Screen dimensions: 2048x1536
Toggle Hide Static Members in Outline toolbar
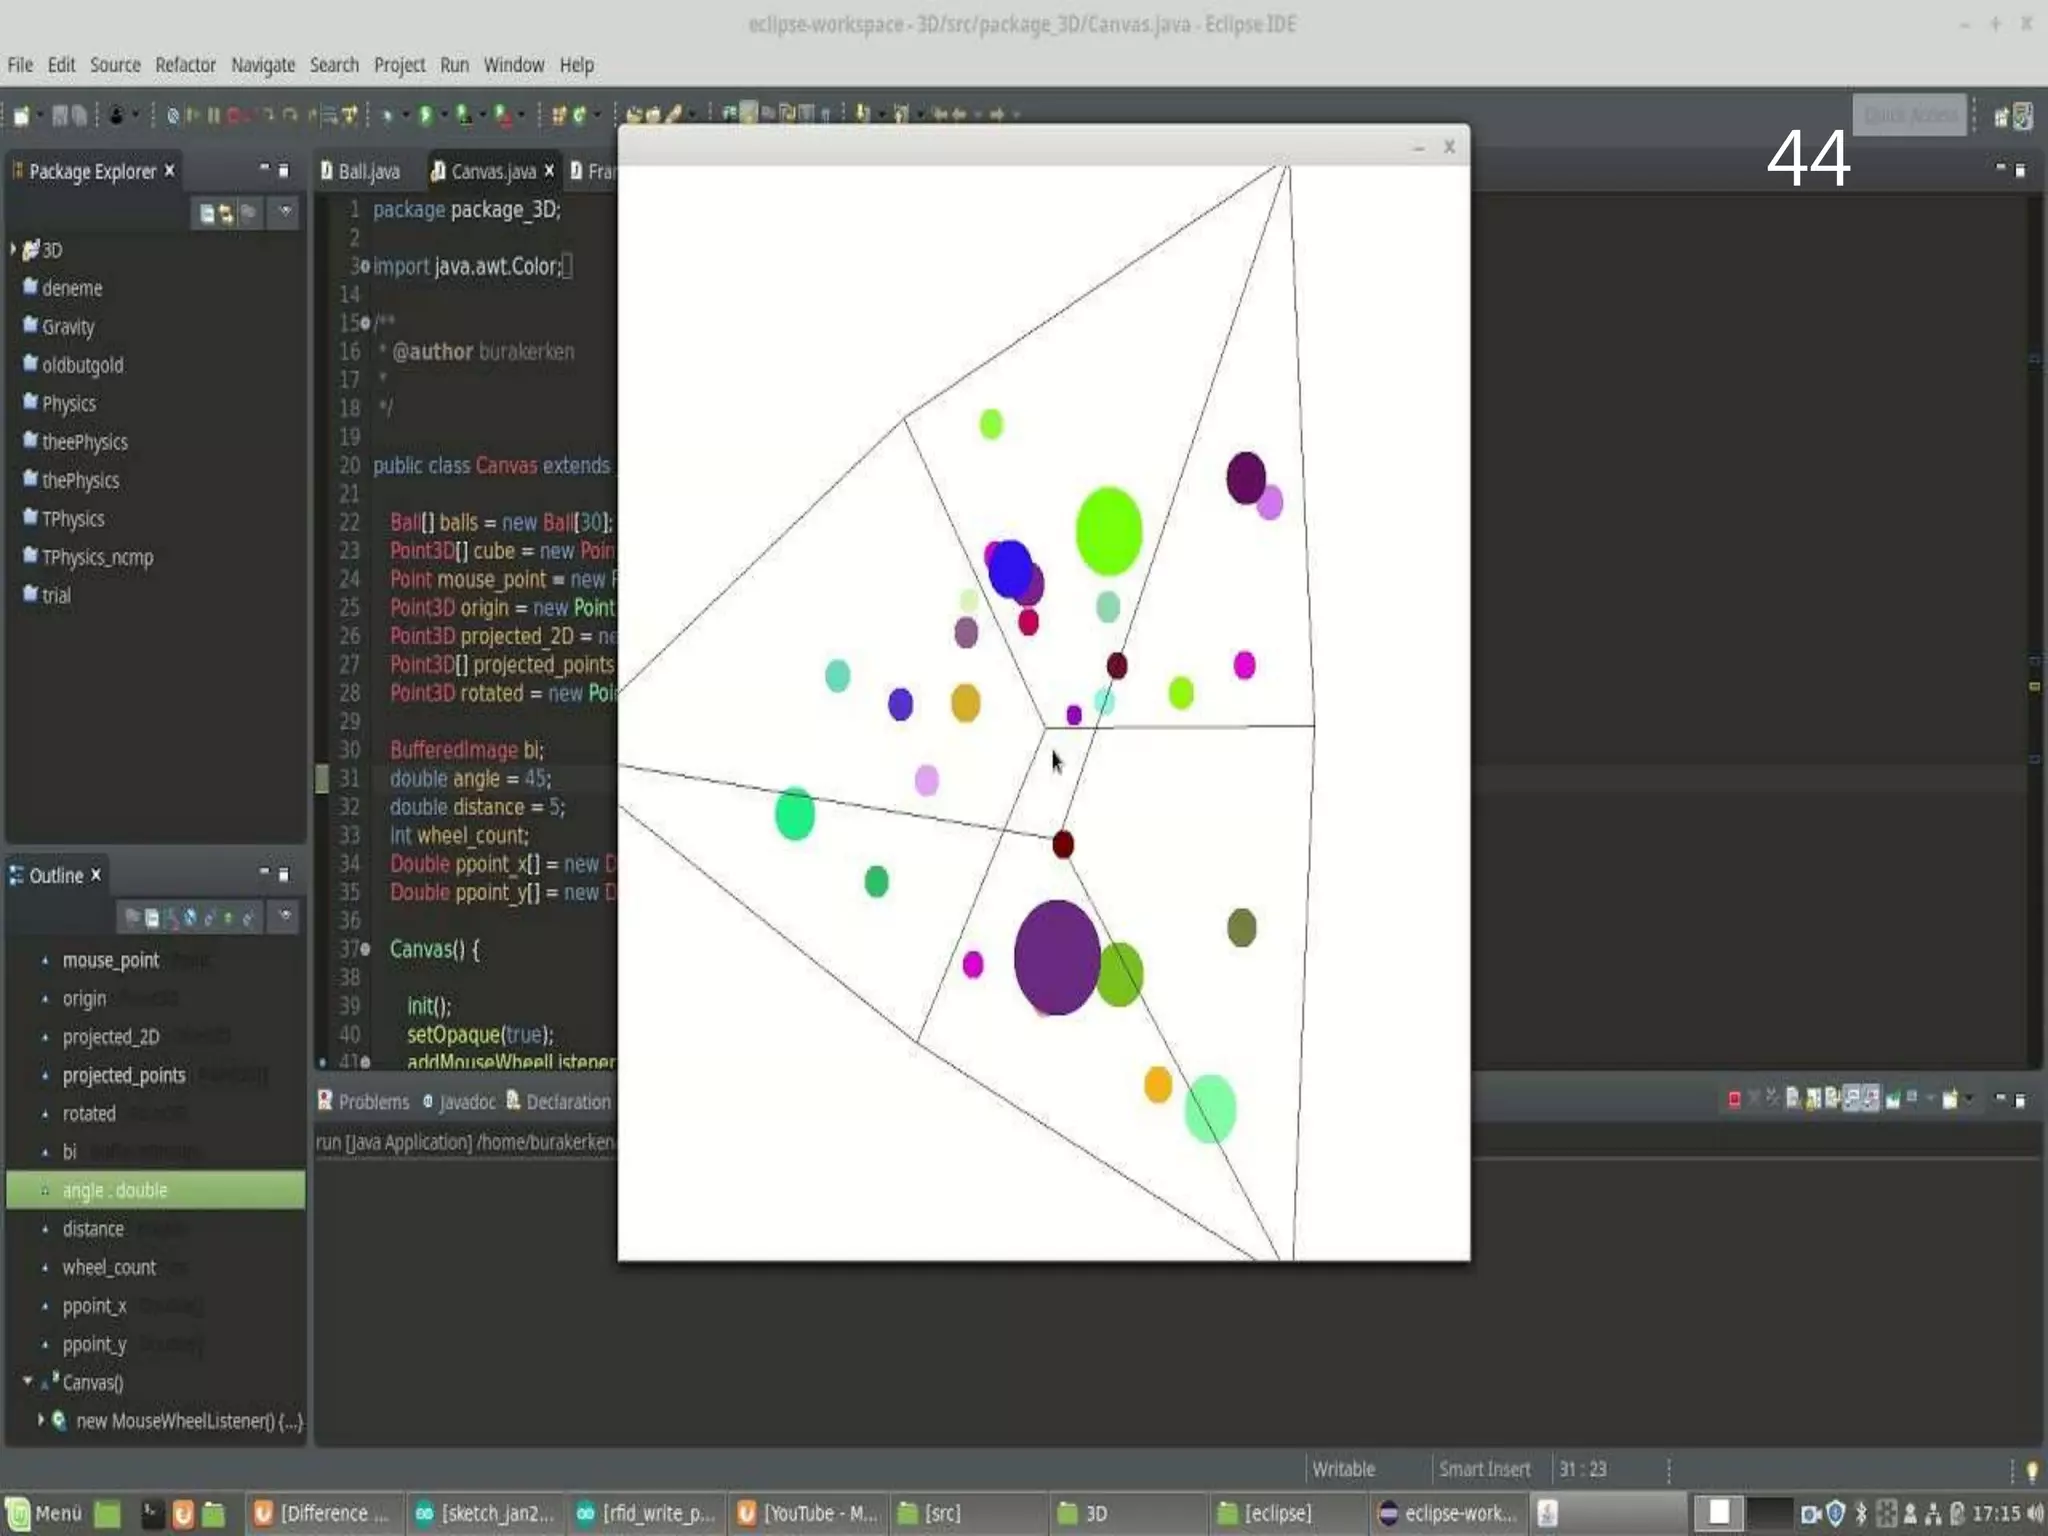(209, 917)
